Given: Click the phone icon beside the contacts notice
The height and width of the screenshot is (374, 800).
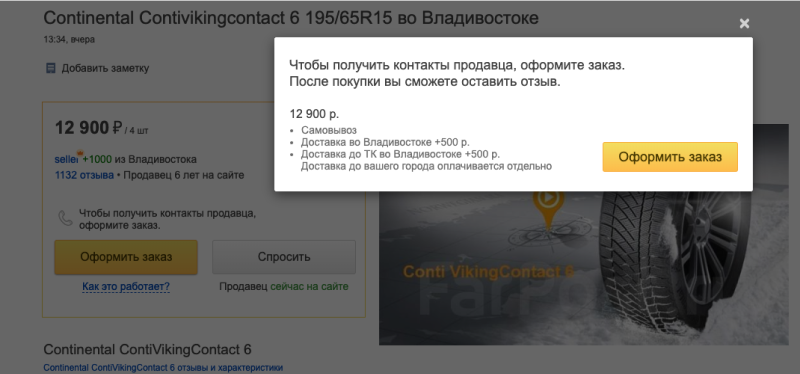Looking at the screenshot, I should 65,218.
